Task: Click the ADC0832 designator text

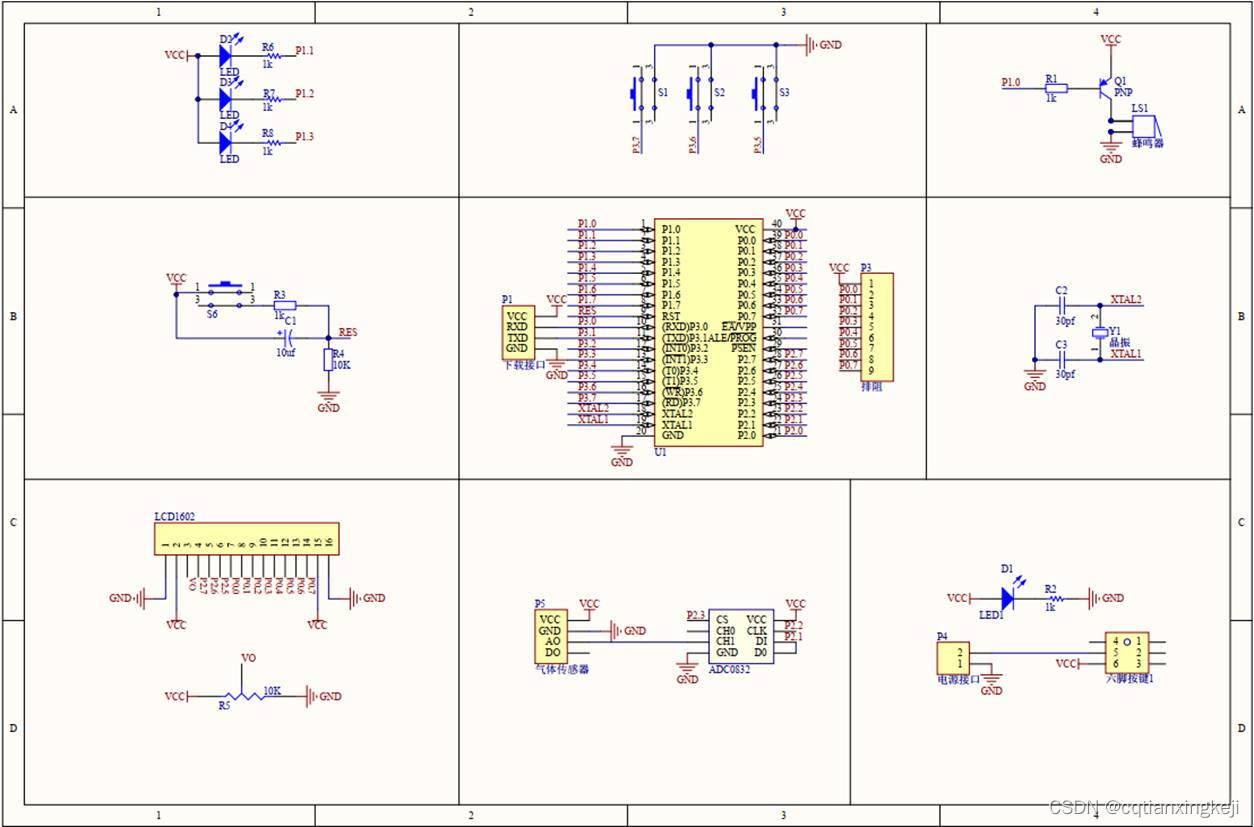Action: (731, 668)
